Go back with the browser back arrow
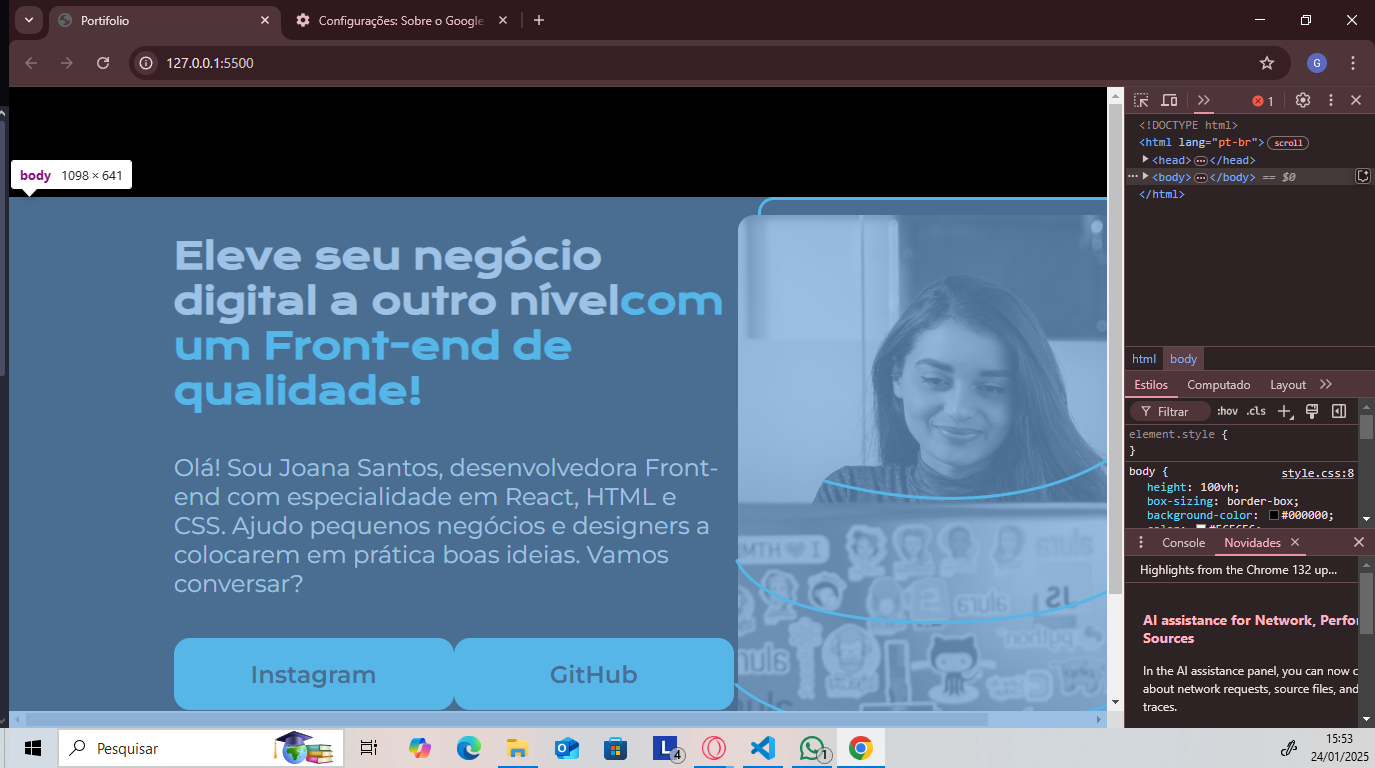 [x=31, y=63]
